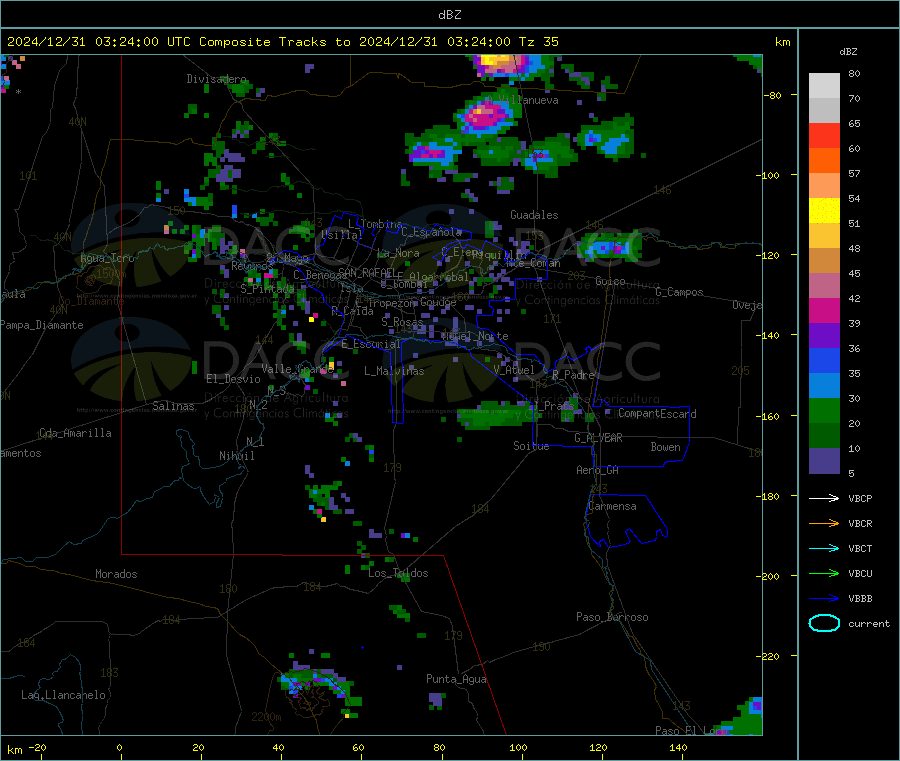Click the Paso_Barroso place label
Screen dimensions: 900x761
pyautogui.click(x=612, y=617)
